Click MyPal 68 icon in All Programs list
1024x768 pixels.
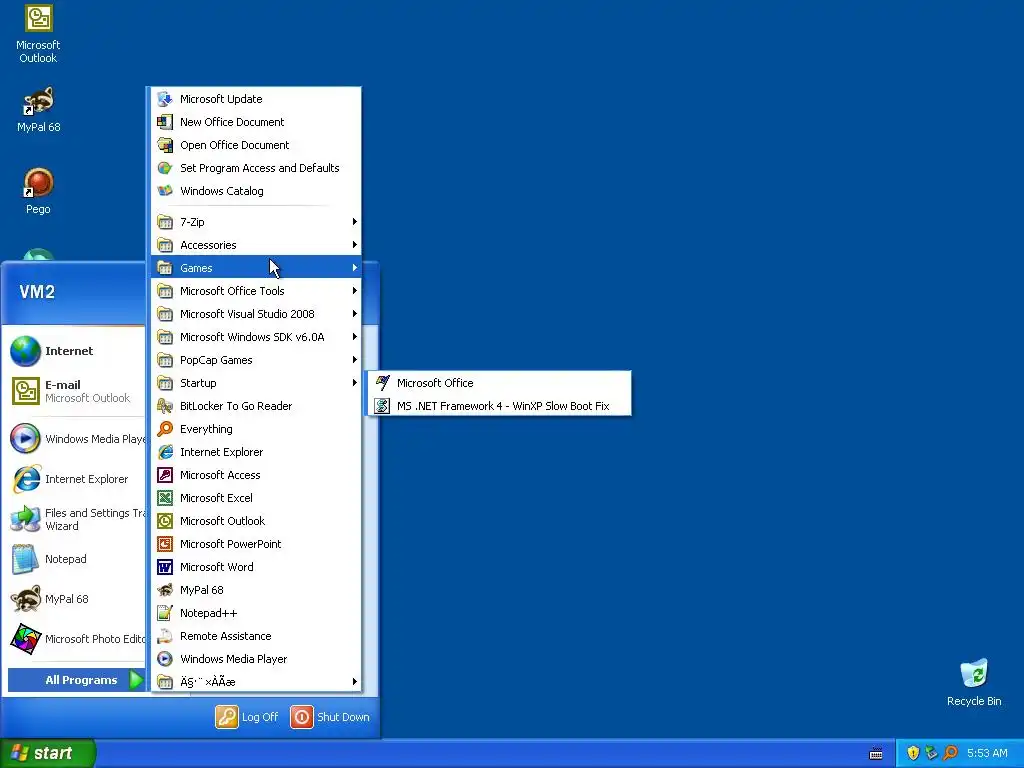(165, 590)
